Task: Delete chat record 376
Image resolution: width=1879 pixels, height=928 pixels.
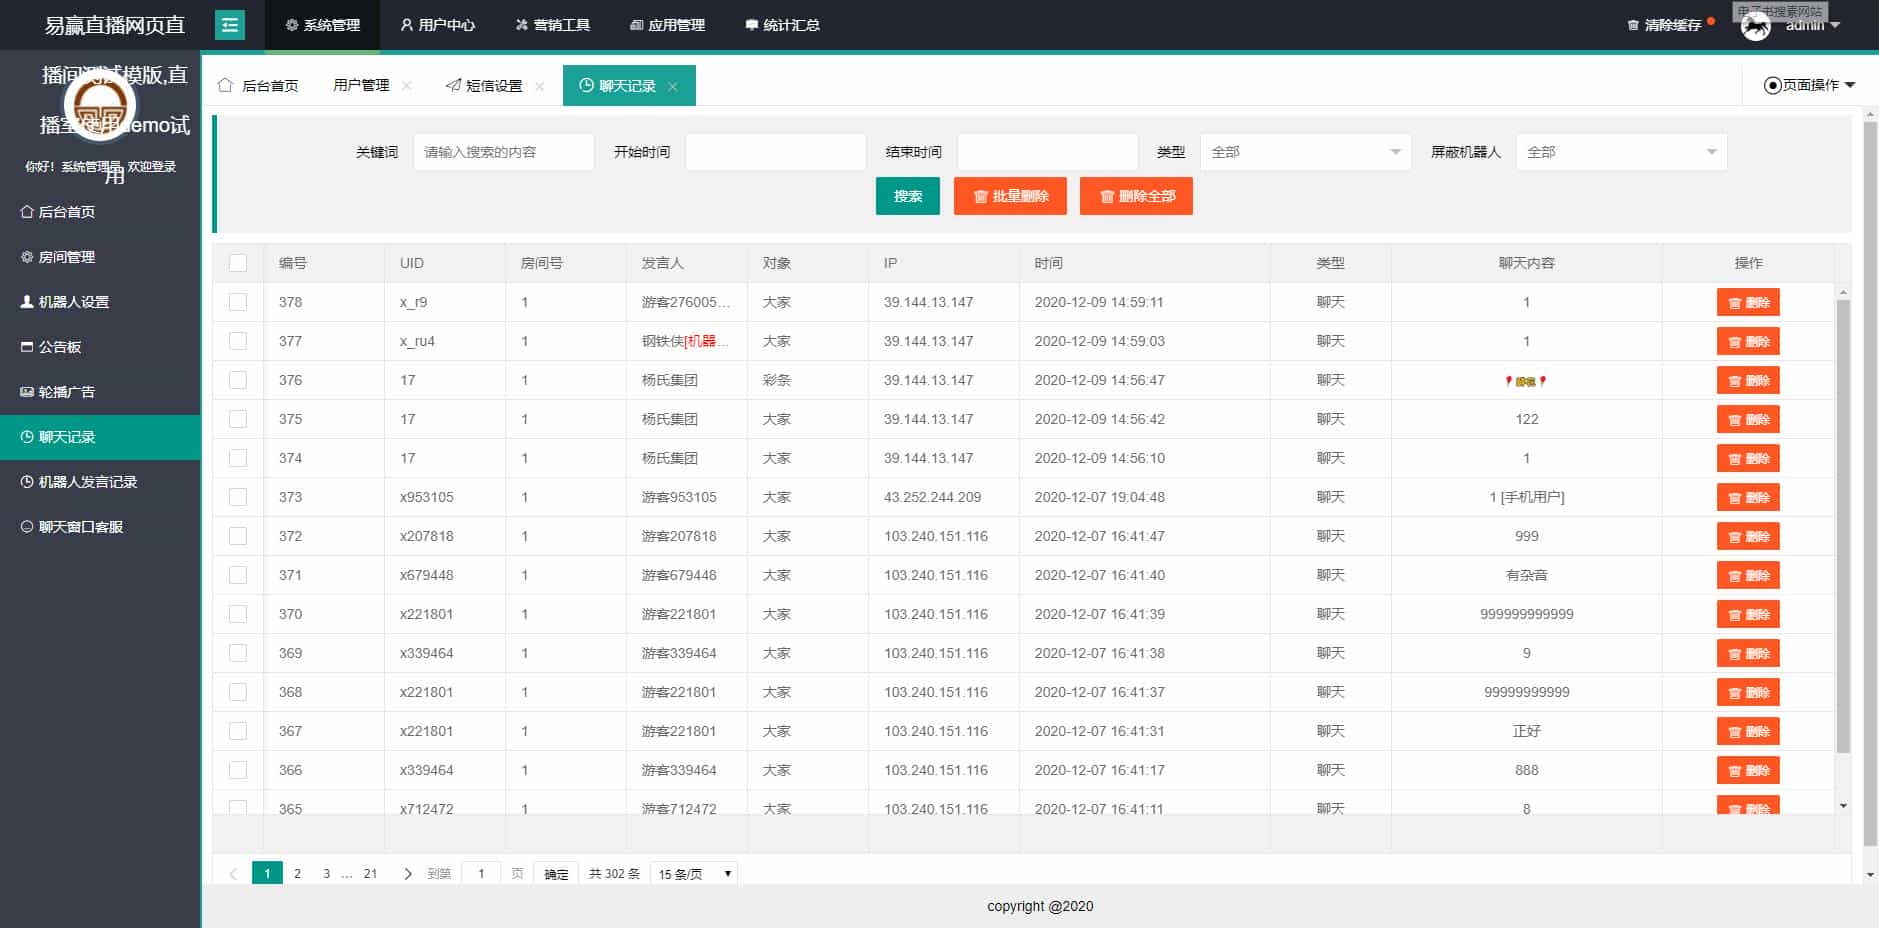Action: click(1748, 380)
